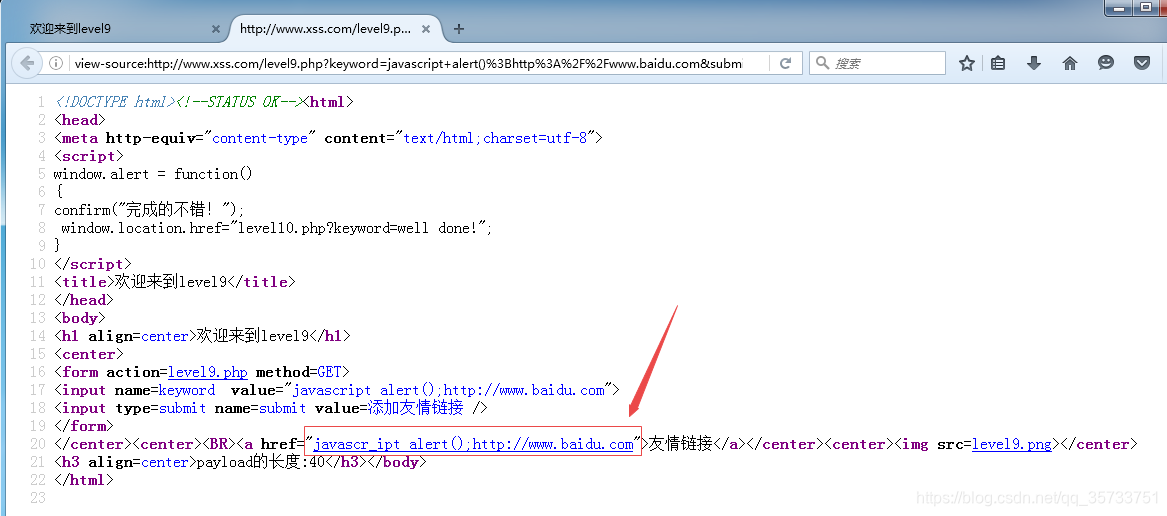Click the level10.php?keyword=well done! line
The height and width of the screenshot is (516, 1167).
click(277, 228)
